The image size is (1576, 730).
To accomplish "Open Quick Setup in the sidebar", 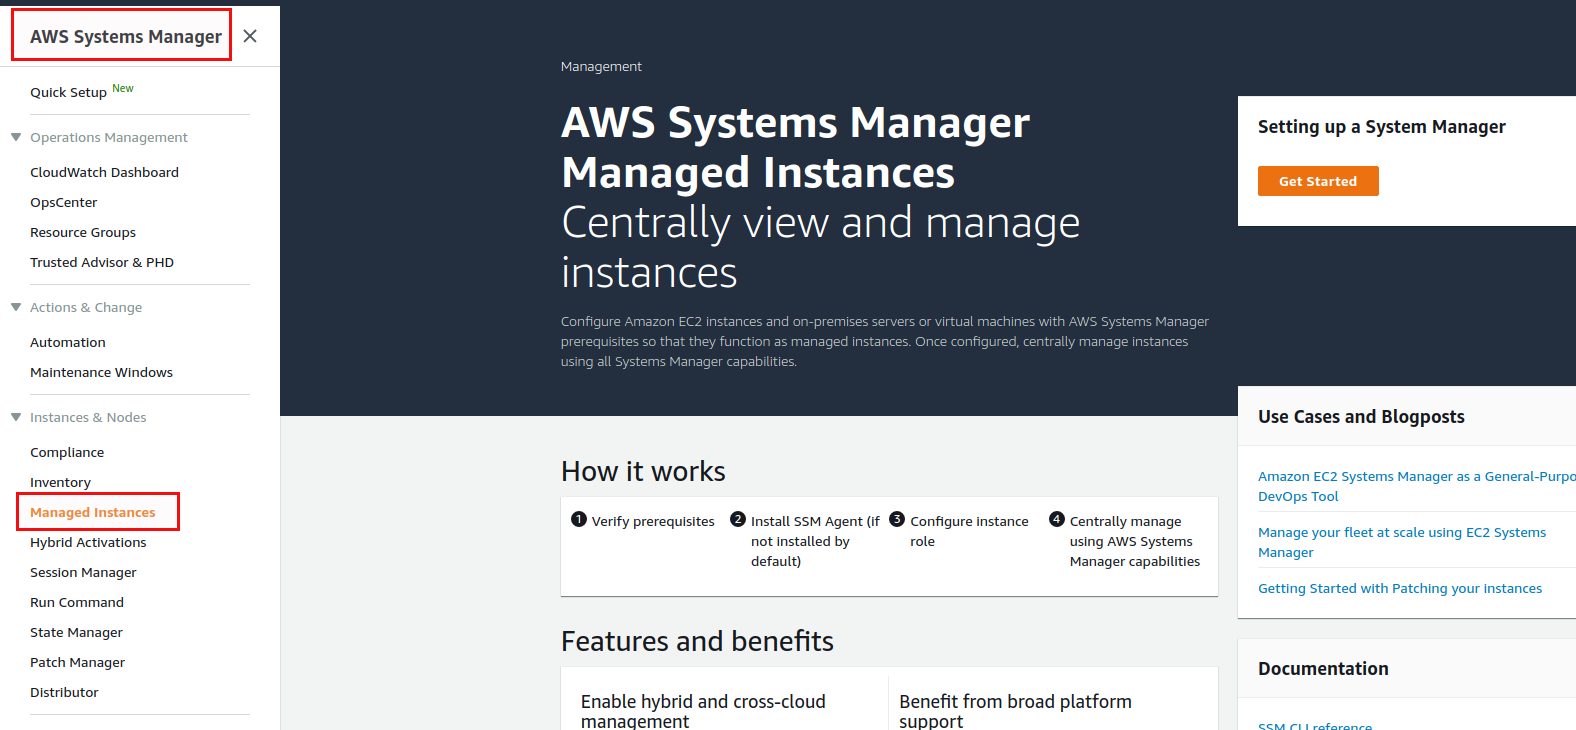I will point(68,92).
